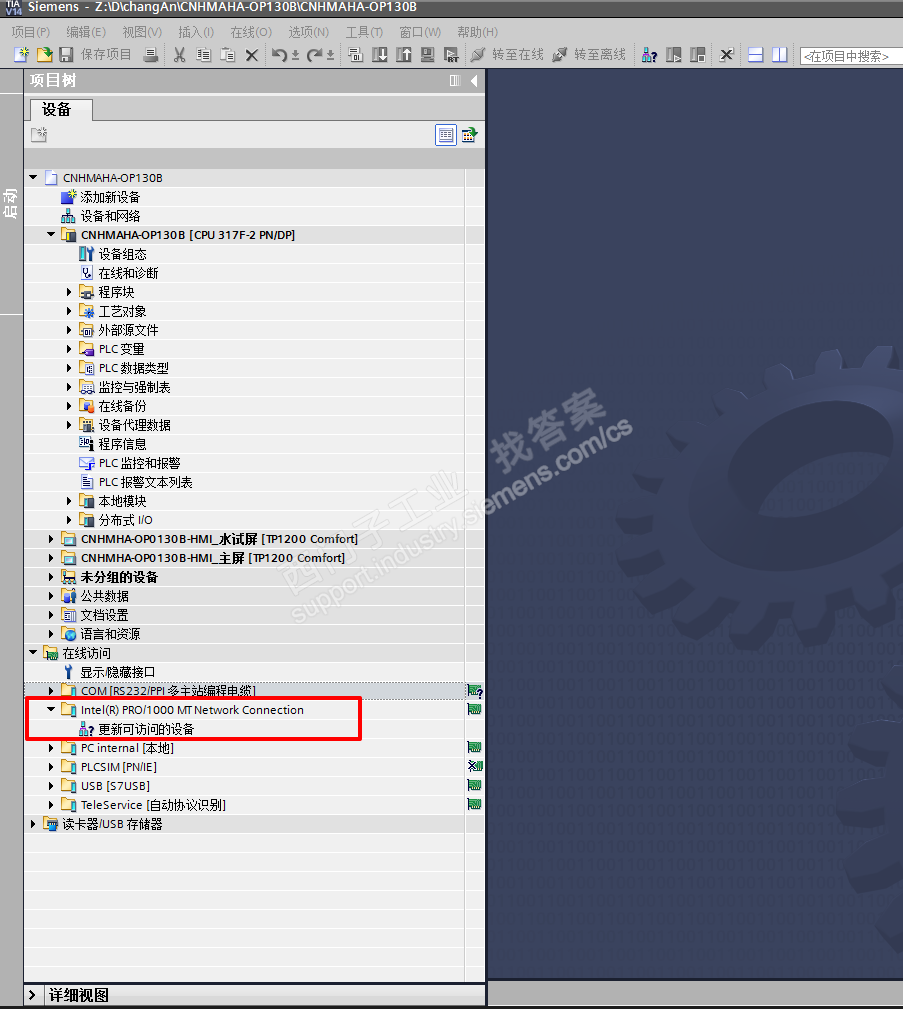Click the Stop CPU icon
The width and height of the screenshot is (903, 1009).
point(697,55)
